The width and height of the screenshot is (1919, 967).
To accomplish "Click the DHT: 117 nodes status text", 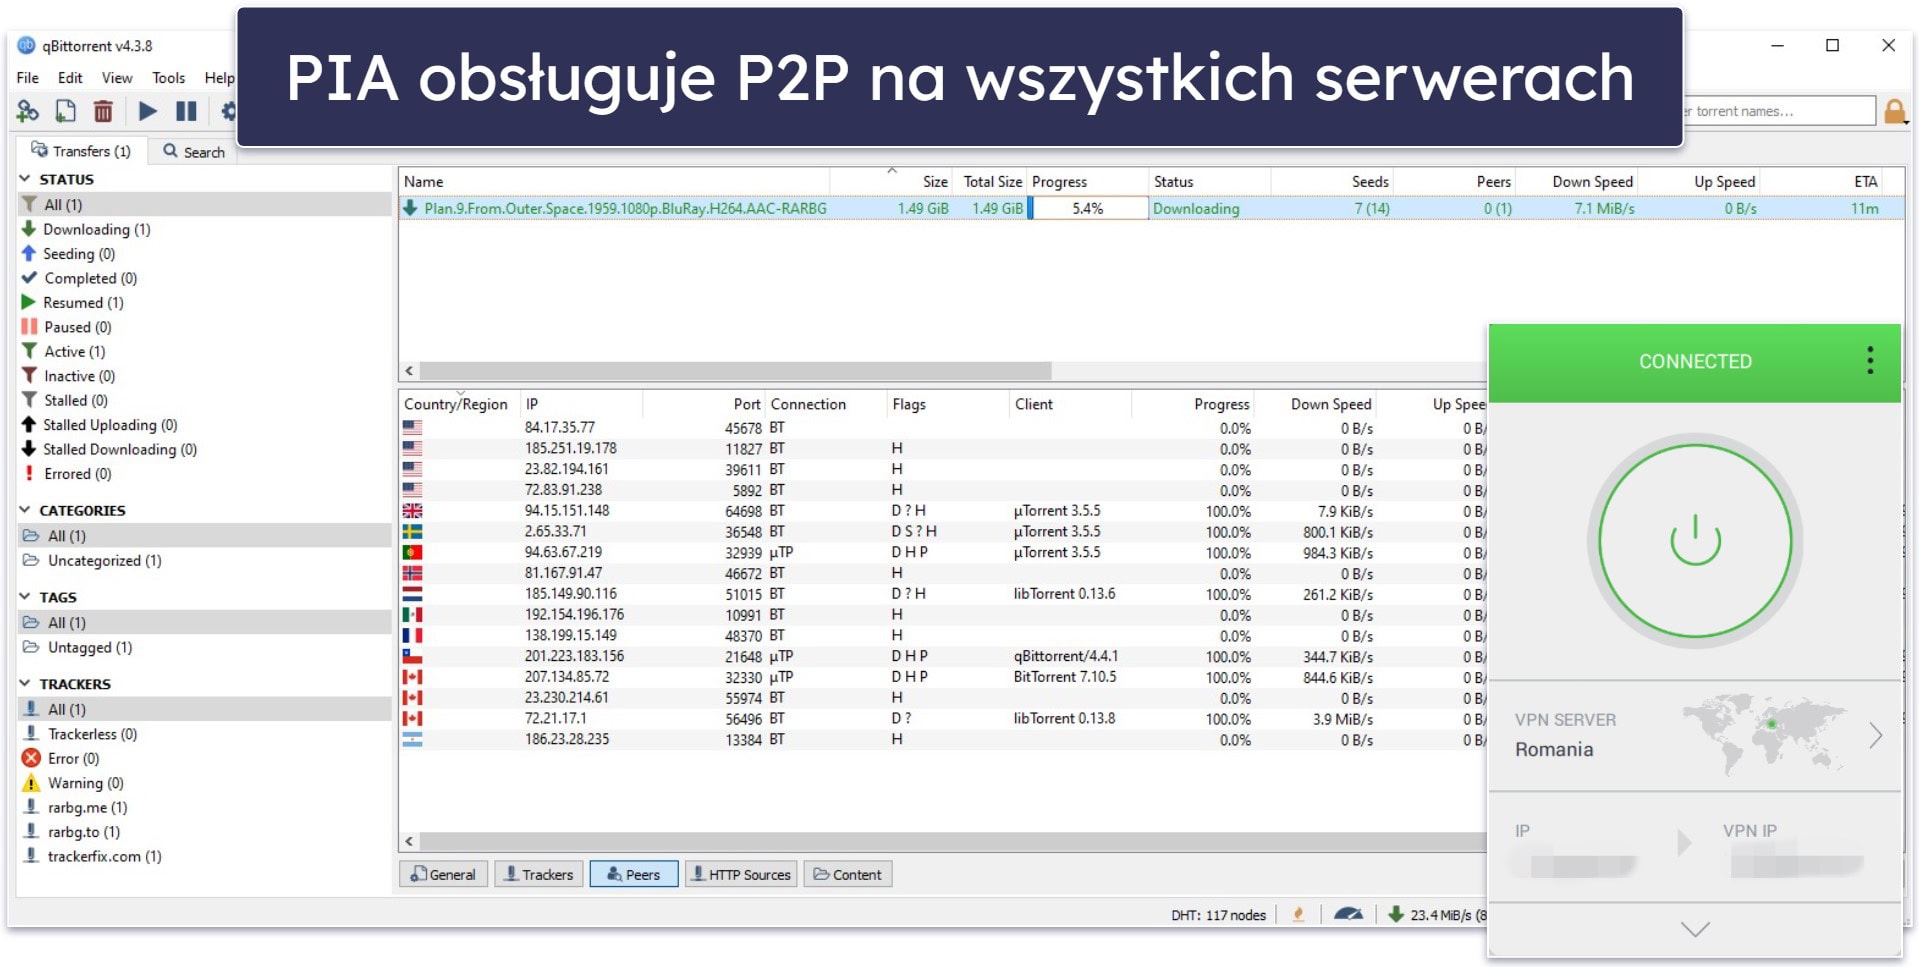I will [x=1218, y=915].
